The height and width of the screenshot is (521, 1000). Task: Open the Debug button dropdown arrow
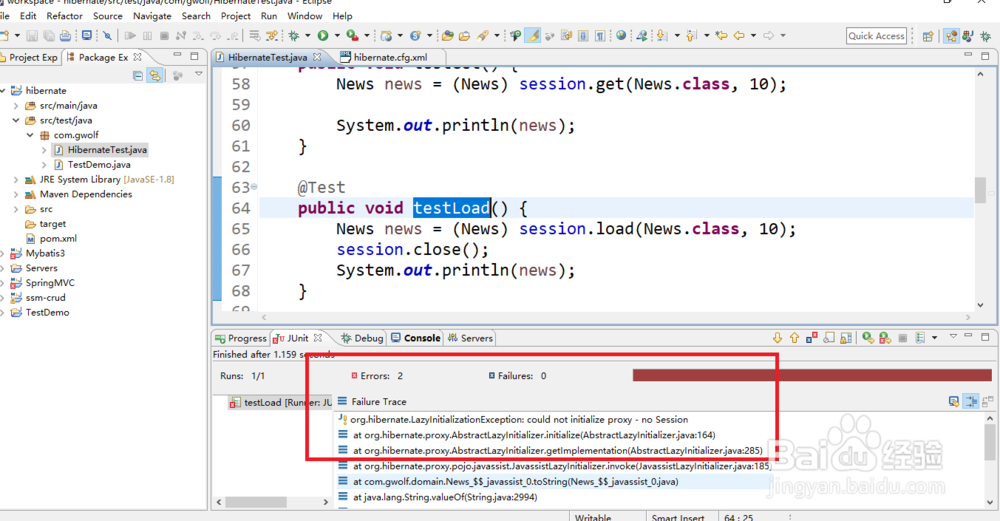click(x=307, y=36)
